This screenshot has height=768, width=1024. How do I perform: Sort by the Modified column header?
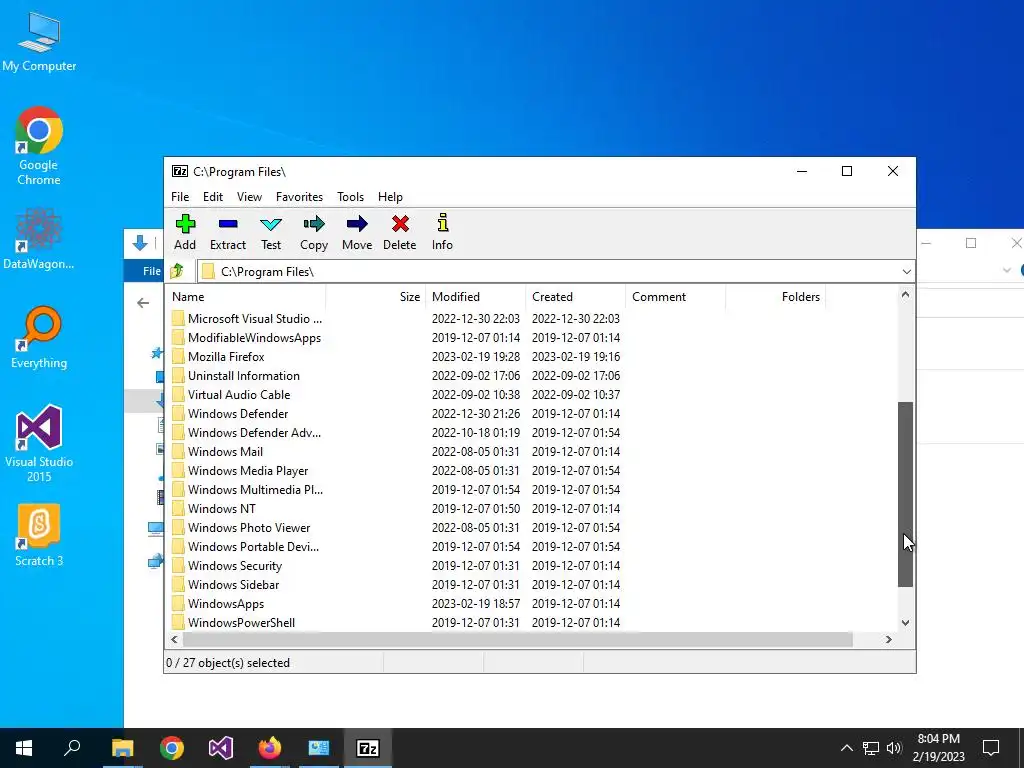pos(475,296)
